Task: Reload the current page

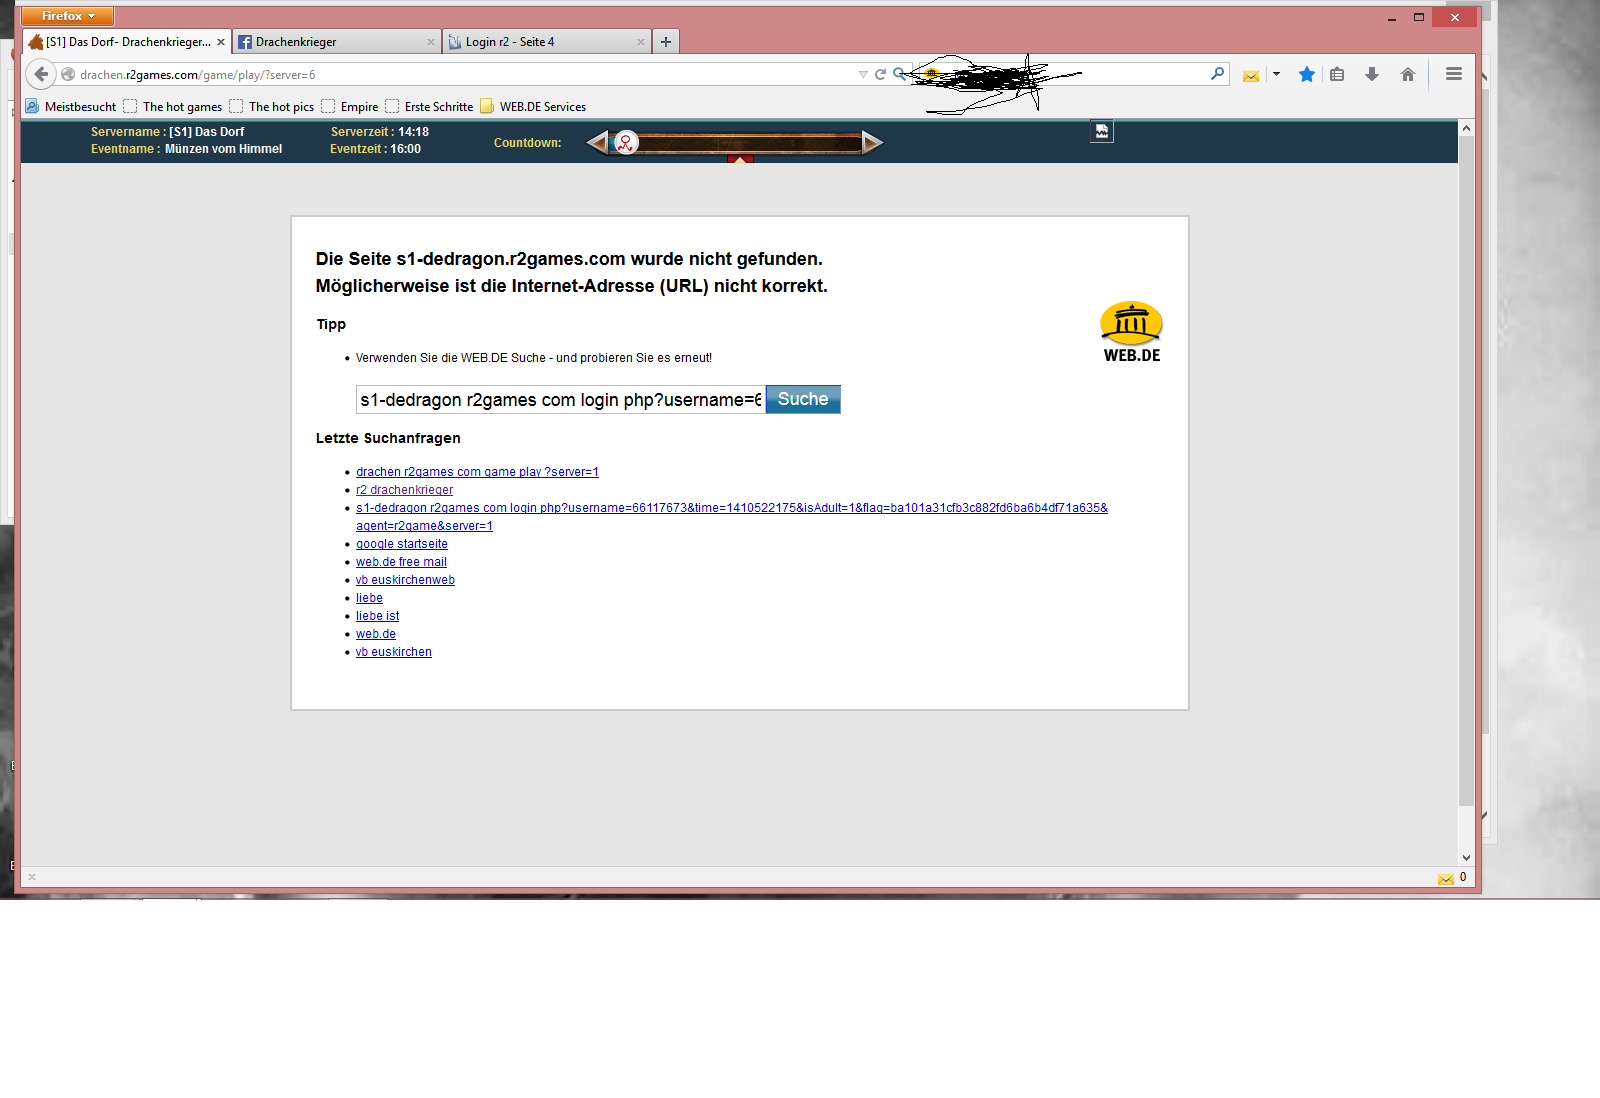Action: click(880, 74)
